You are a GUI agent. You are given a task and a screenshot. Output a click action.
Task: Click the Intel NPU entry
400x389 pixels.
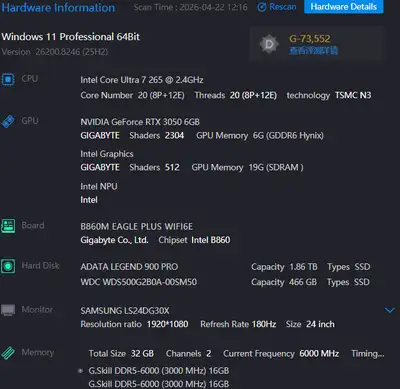tap(99, 187)
